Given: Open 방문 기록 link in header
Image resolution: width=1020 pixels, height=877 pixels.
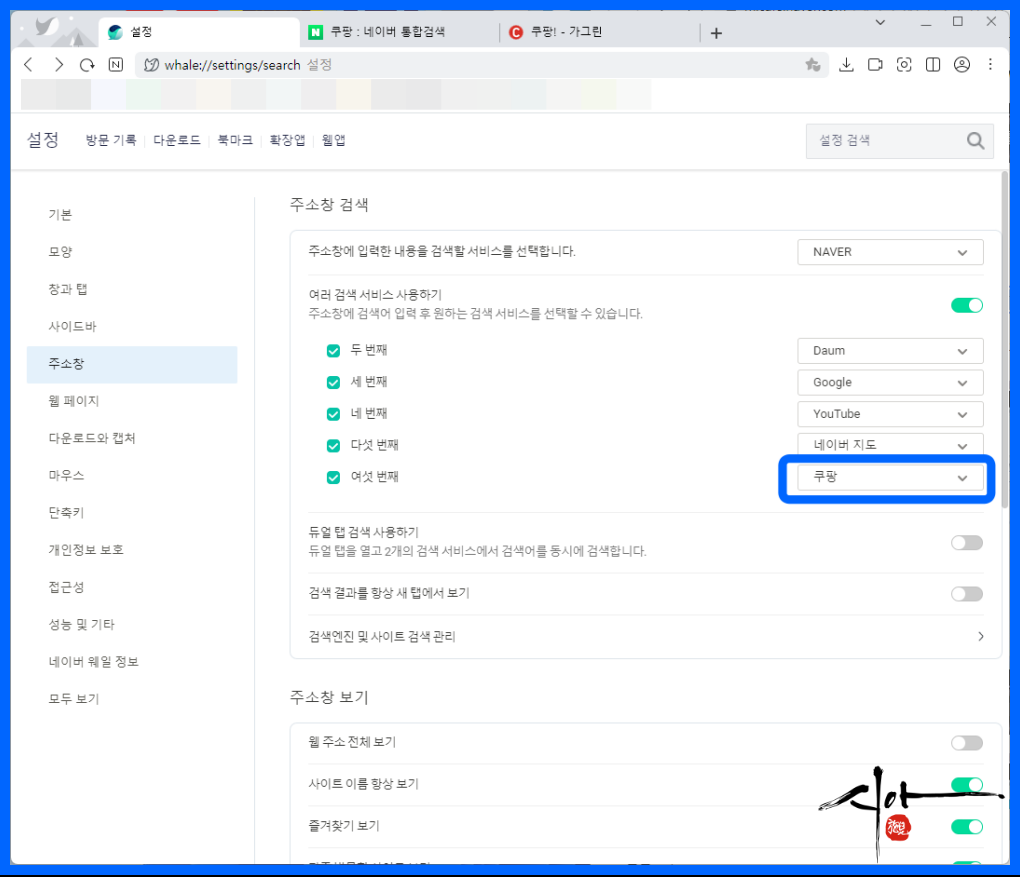Looking at the screenshot, I should click(x=111, y=141).
